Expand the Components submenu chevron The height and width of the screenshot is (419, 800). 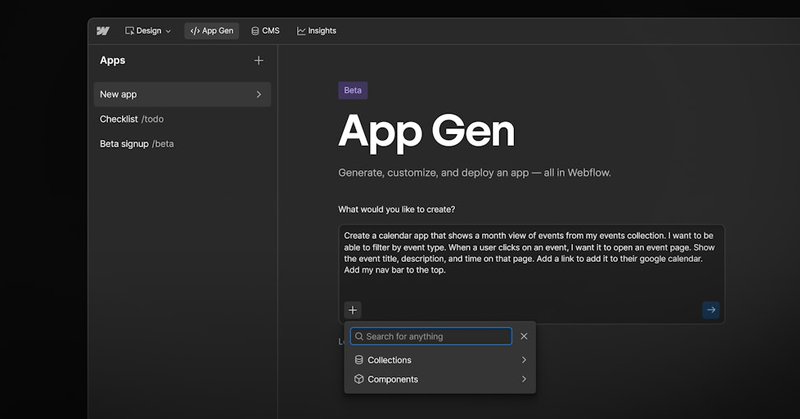[x=524, y=379]
